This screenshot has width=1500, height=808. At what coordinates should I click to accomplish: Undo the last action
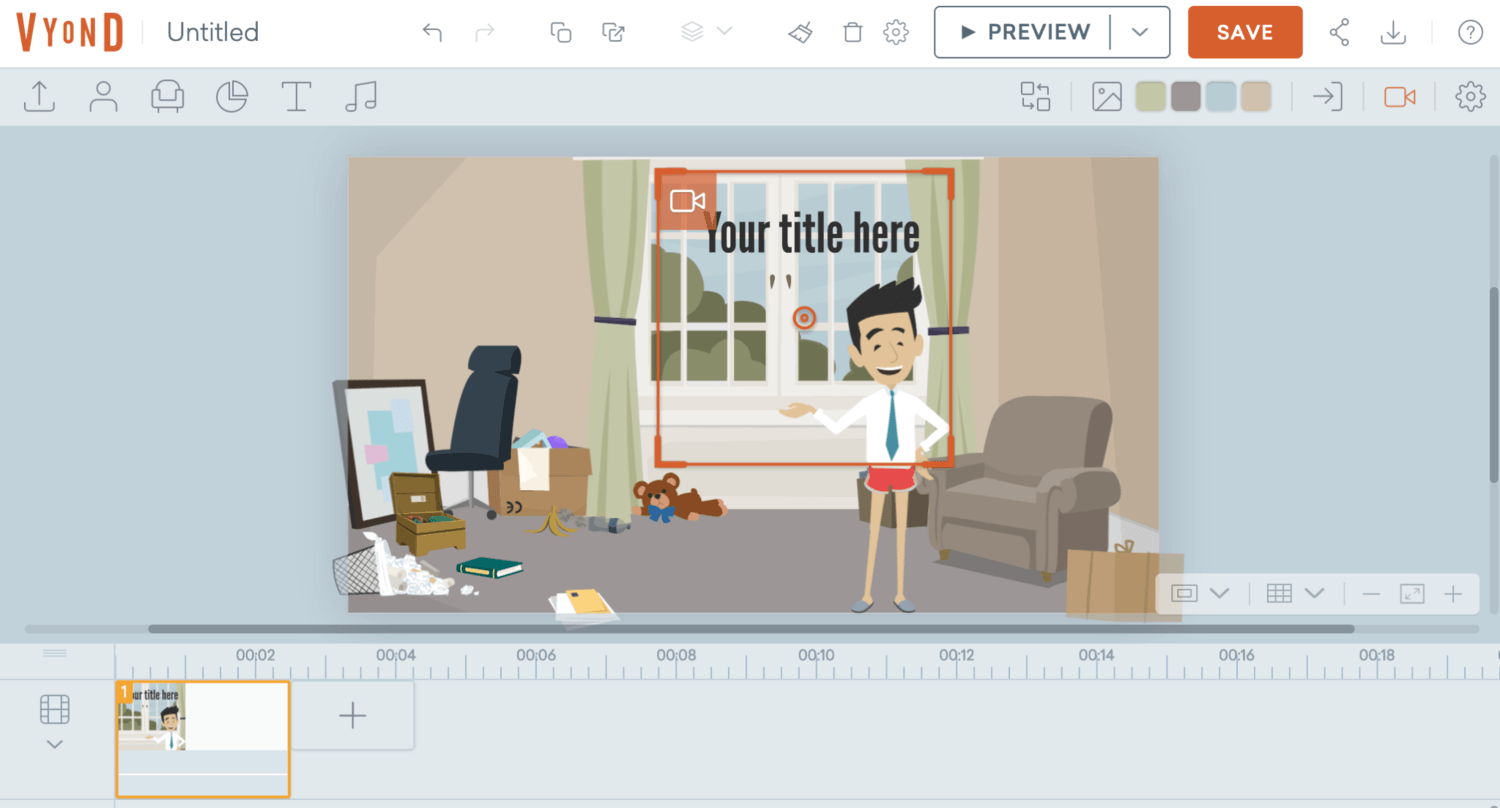[432, 32]
